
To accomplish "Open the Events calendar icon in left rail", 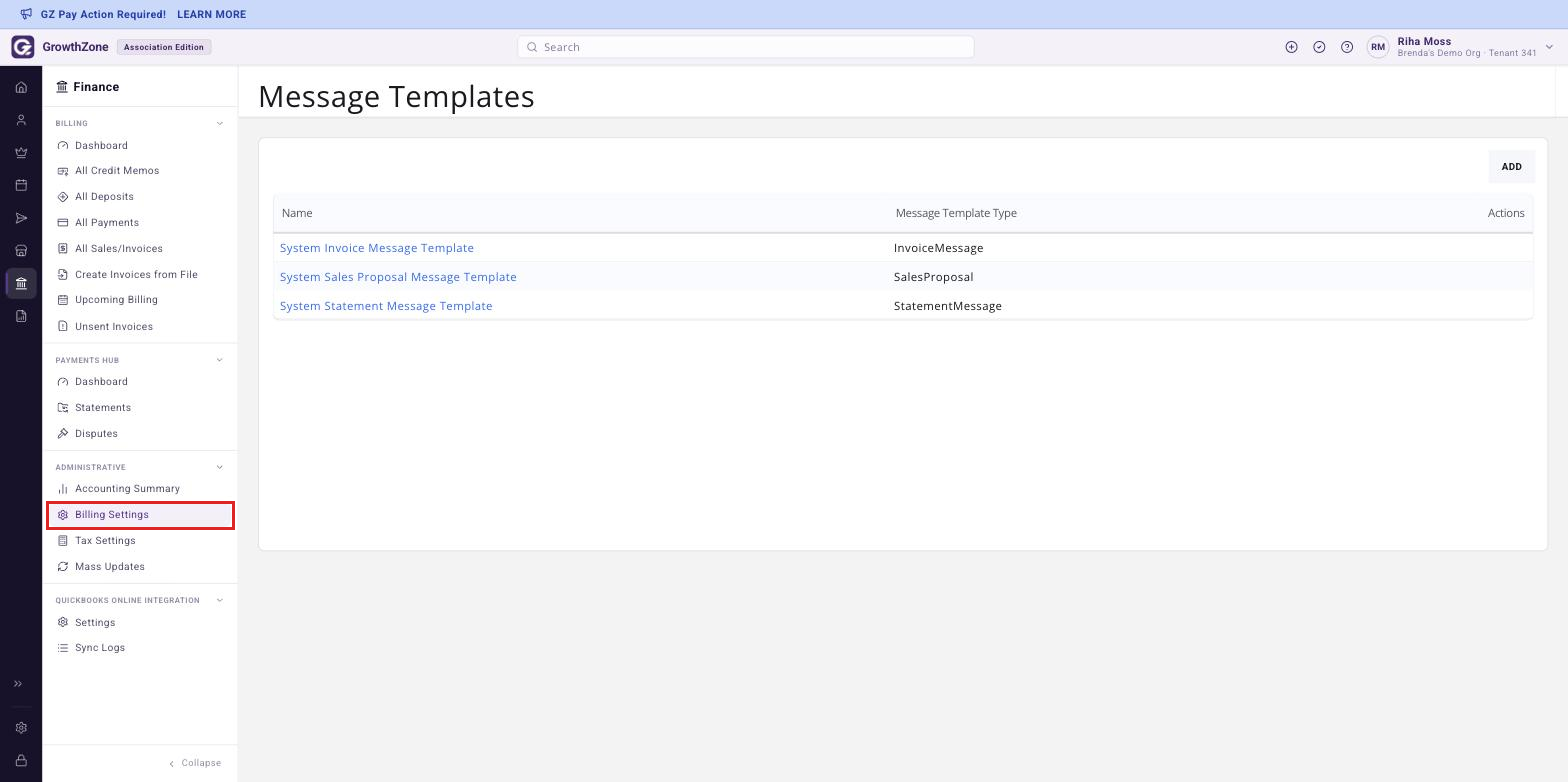I will pyautogui.click(x=21, y=185).
